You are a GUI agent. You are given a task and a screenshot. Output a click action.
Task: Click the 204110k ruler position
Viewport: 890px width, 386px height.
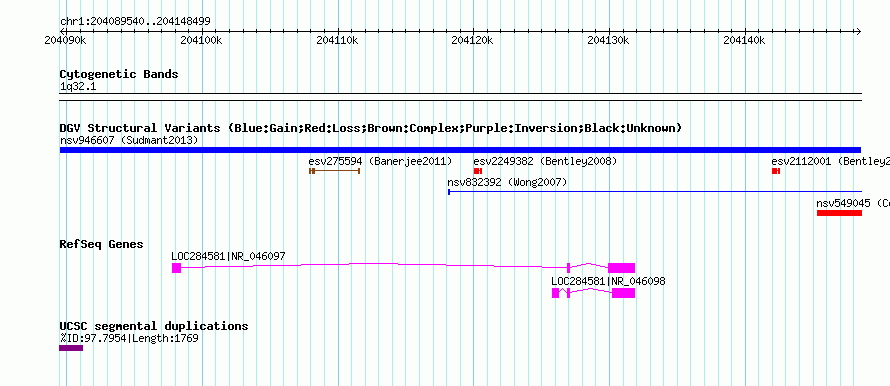click(x=337, y=40)
